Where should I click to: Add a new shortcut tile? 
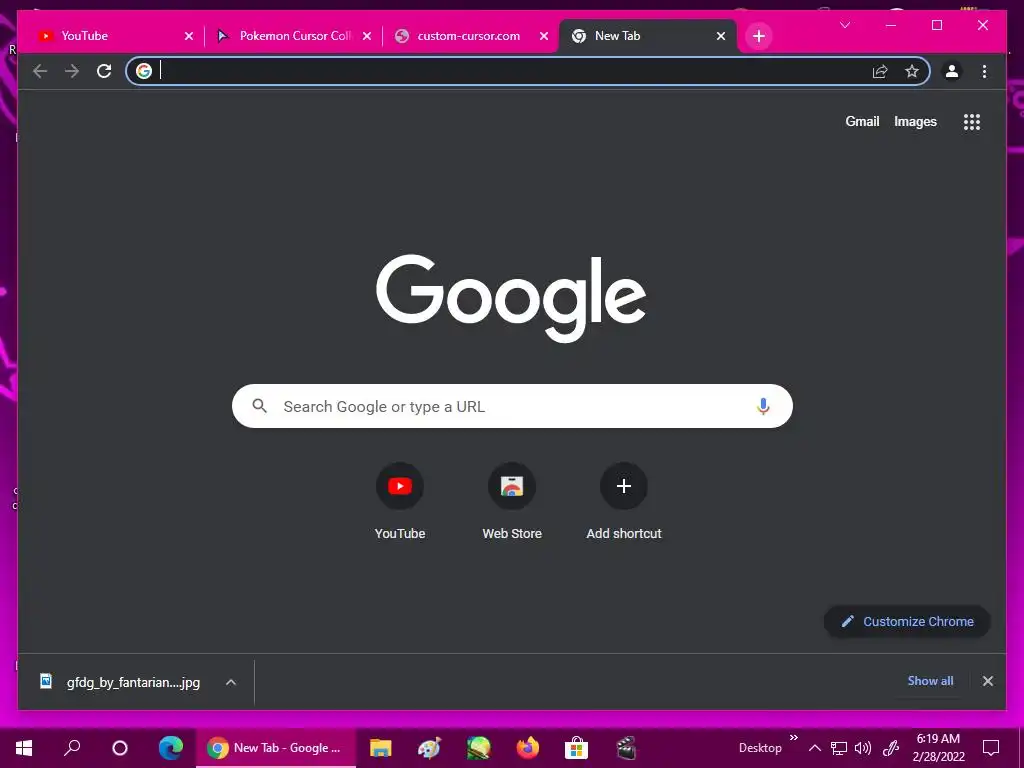click(624, 501)
